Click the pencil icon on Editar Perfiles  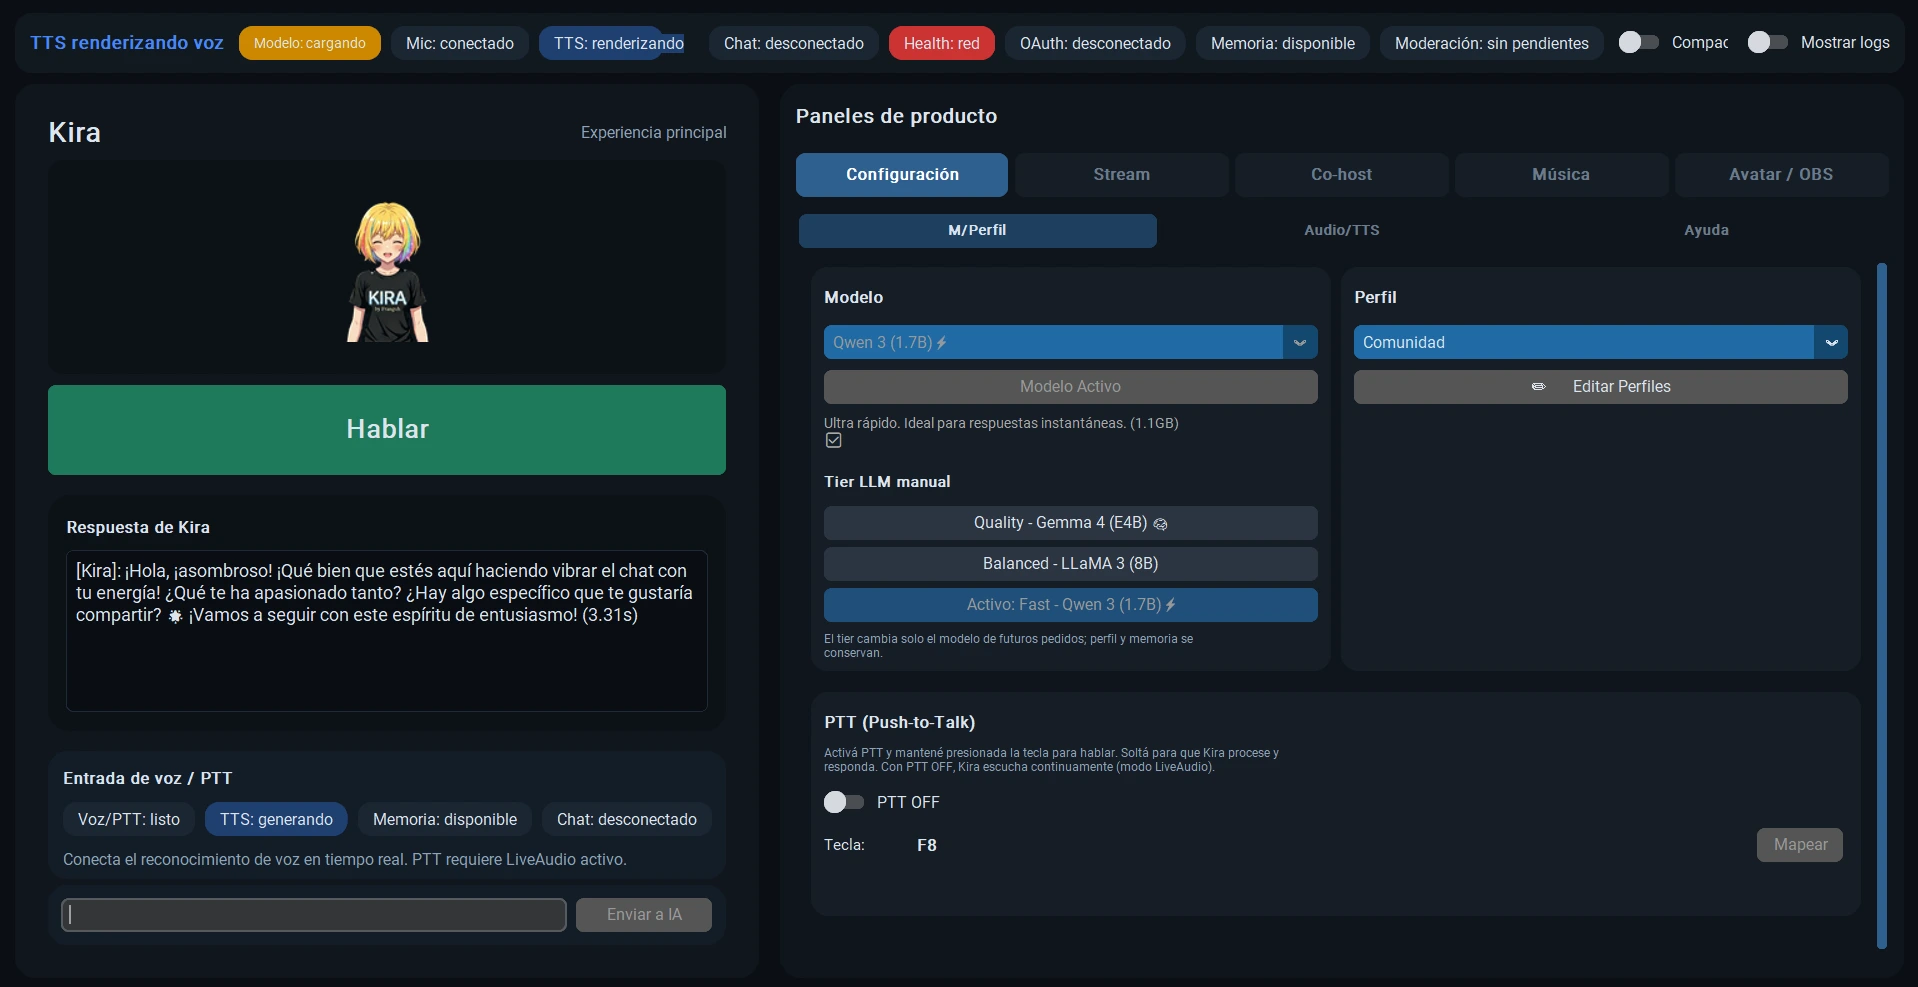click(1538, 387)
